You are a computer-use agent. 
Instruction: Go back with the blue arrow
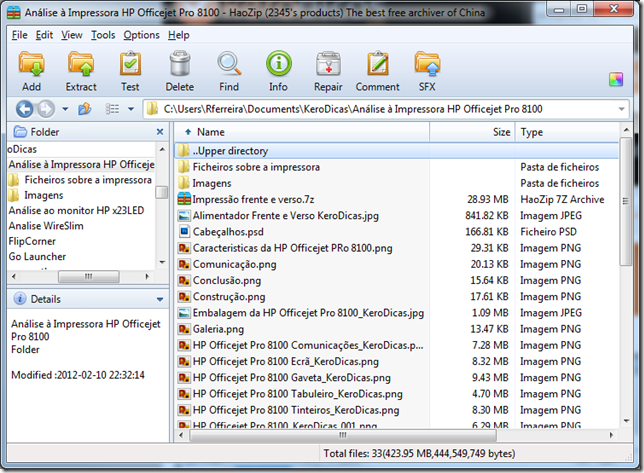[24, 109]
